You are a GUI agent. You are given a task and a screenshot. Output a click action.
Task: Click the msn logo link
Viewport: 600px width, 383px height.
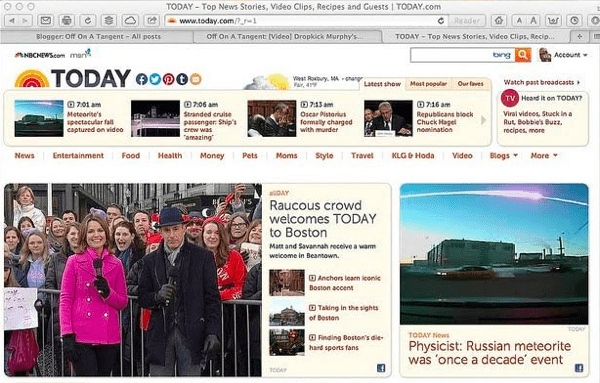click(x=80, y=54)
